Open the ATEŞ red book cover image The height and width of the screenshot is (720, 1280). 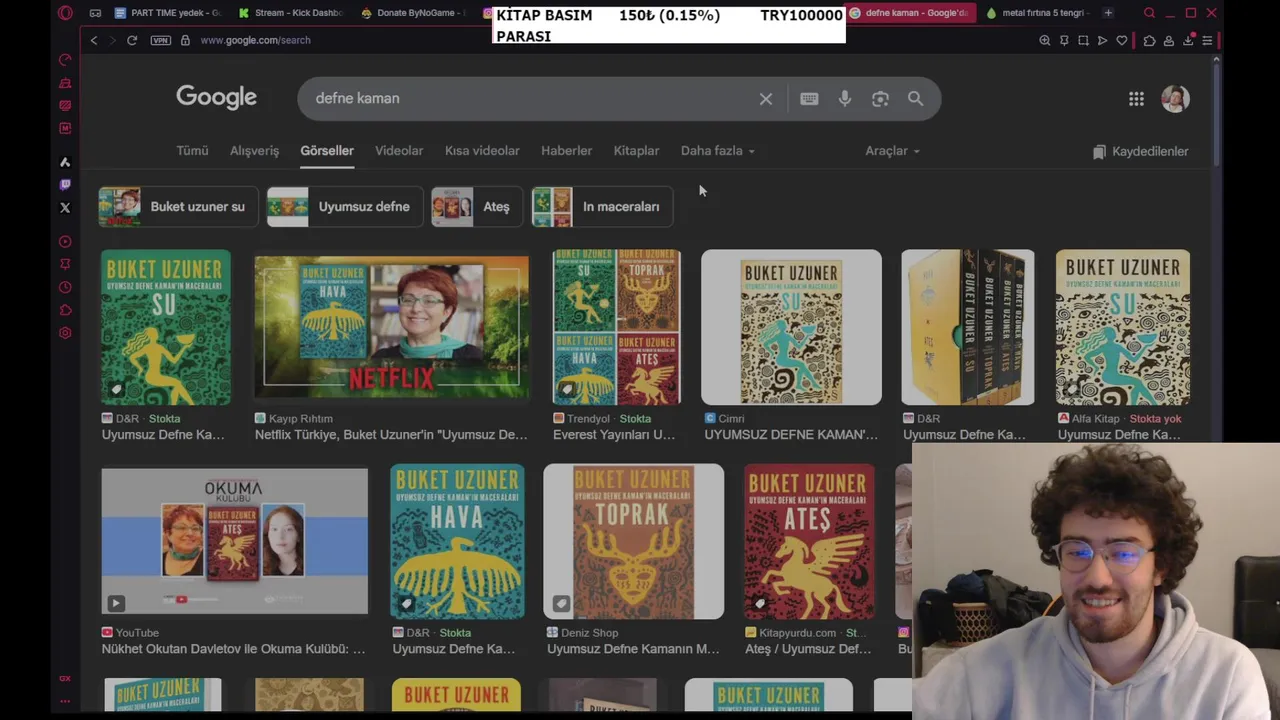pyautogui.click(x=809, y=541)
